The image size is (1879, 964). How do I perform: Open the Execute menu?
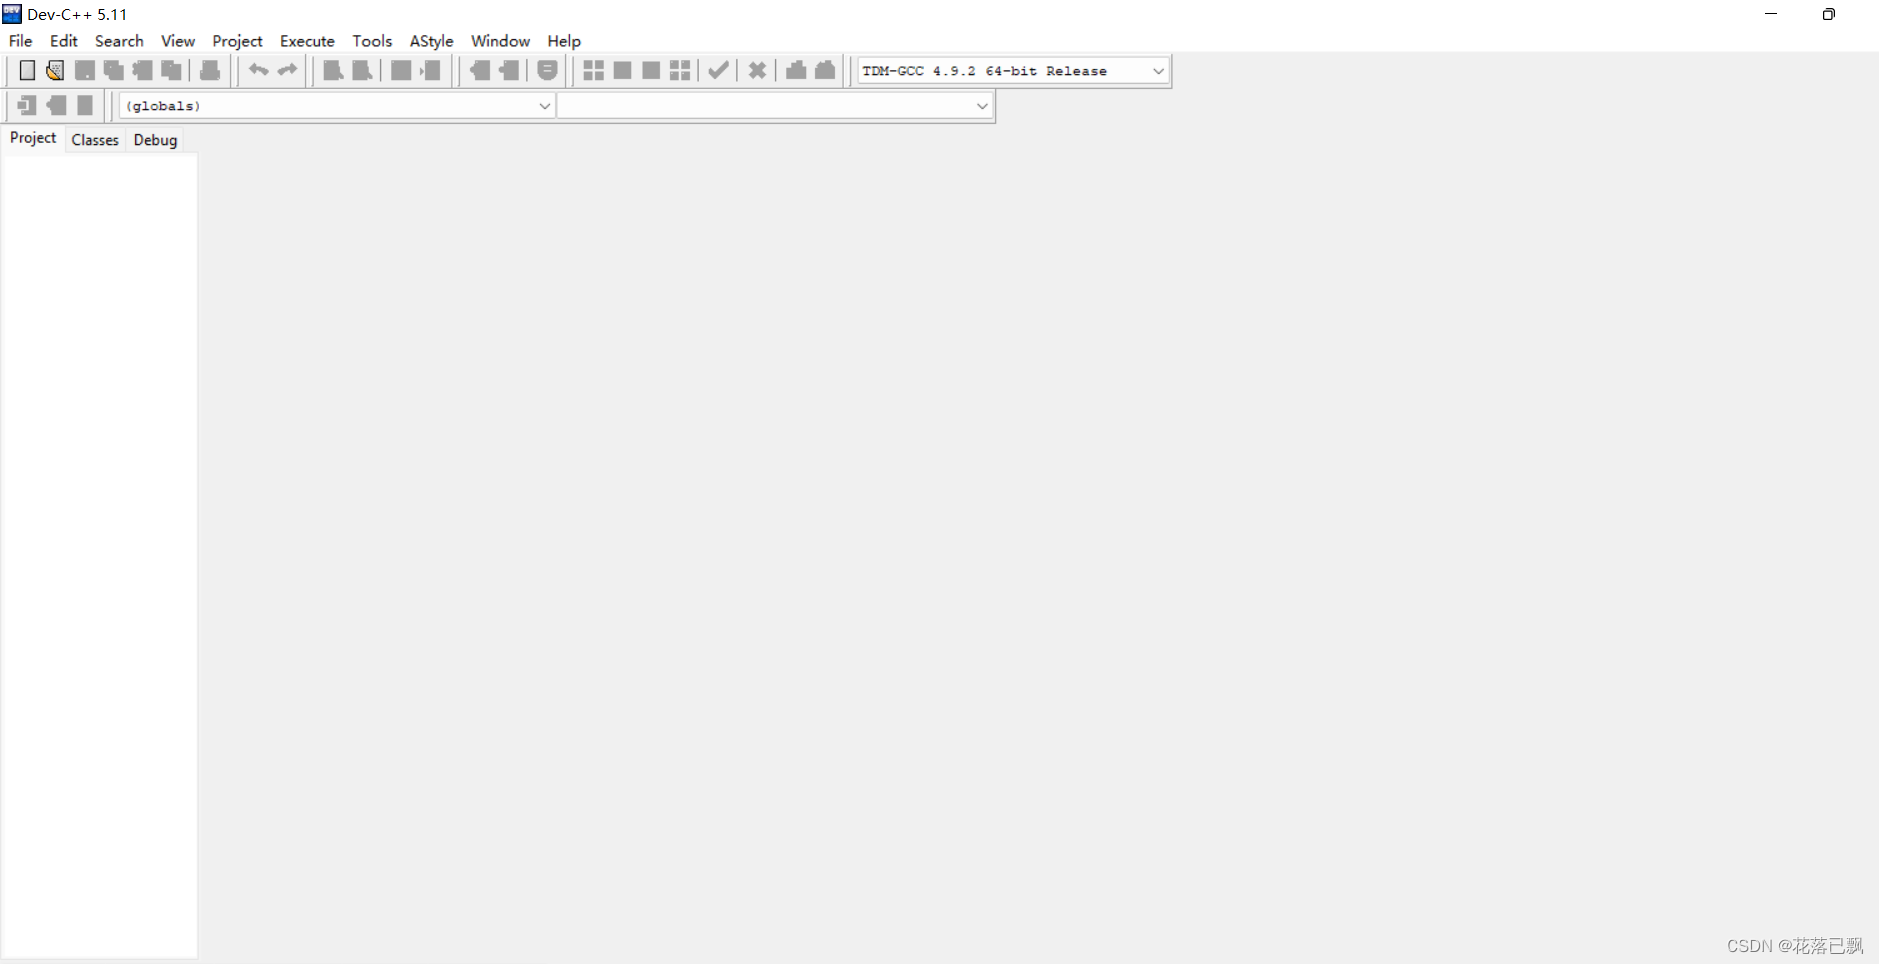point(307,41)
